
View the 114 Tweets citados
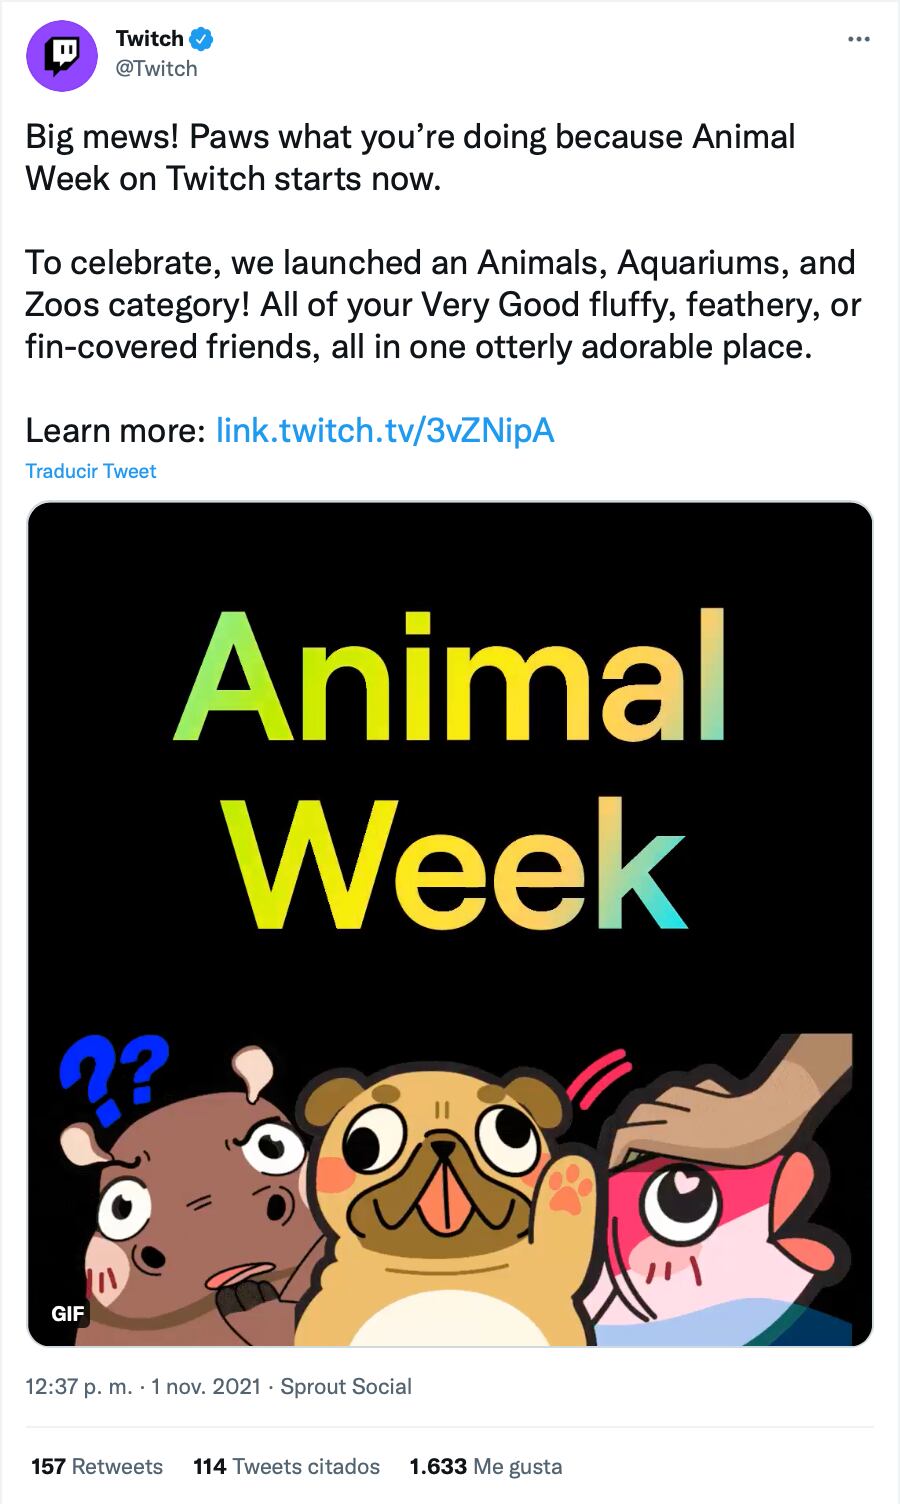286,1467
